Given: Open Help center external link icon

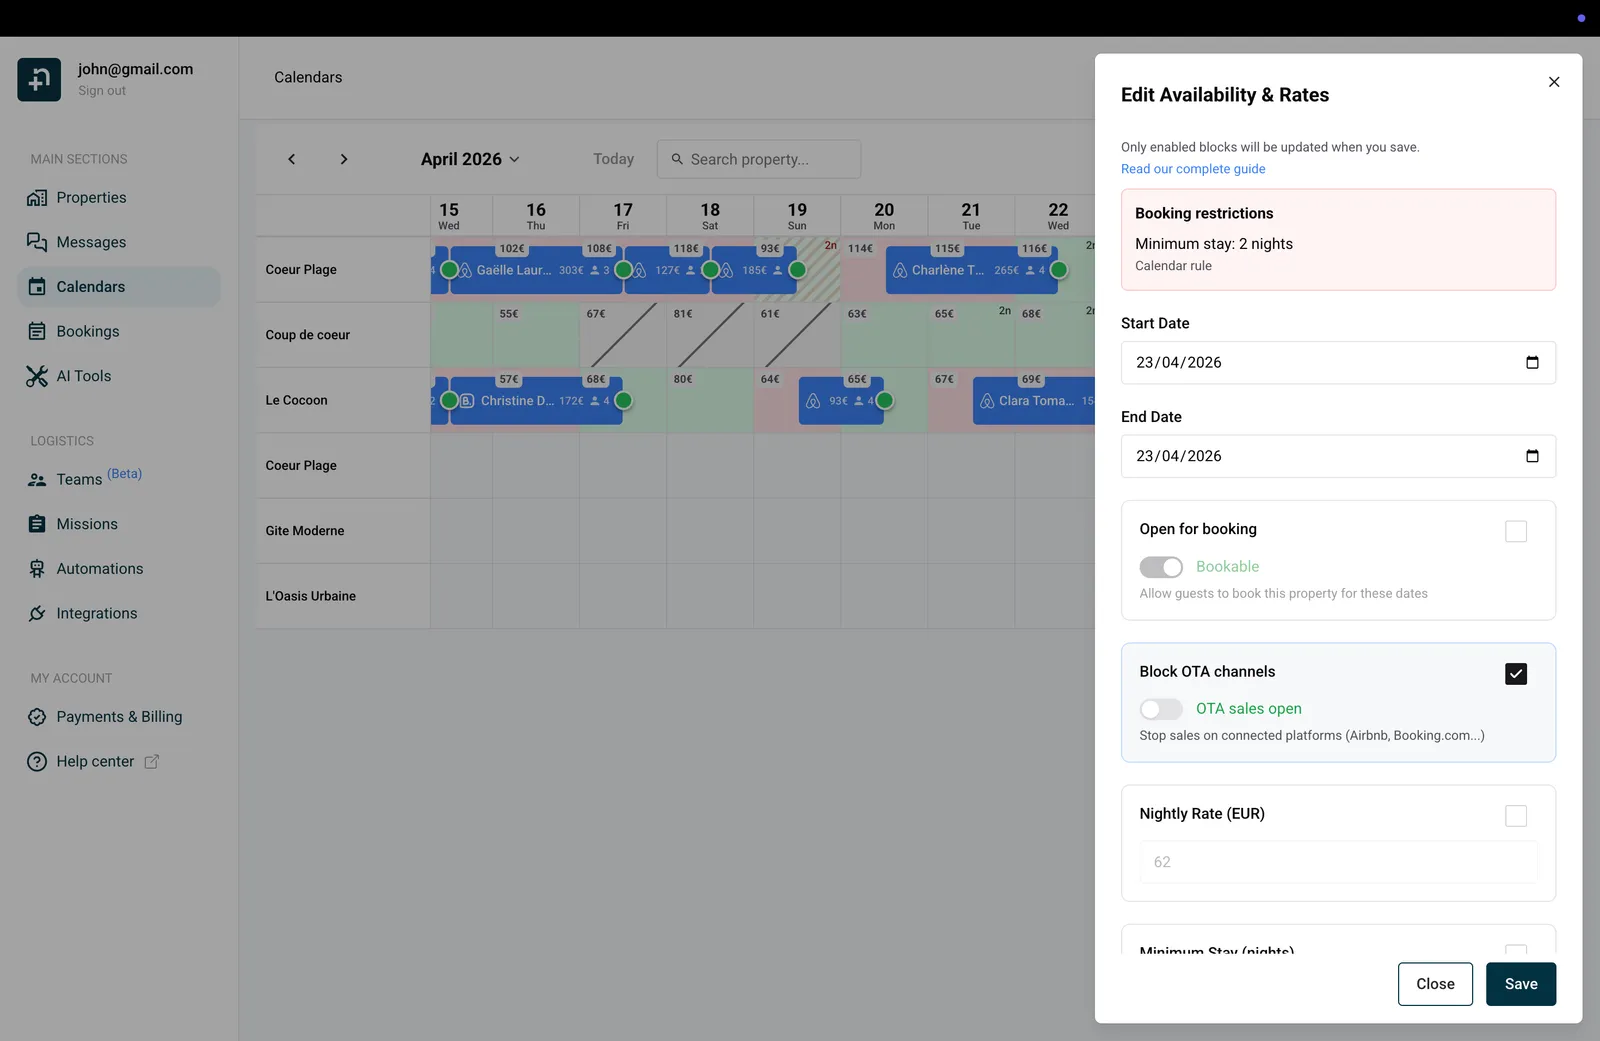Looking at the screenshot, I should tap(152, 762).
